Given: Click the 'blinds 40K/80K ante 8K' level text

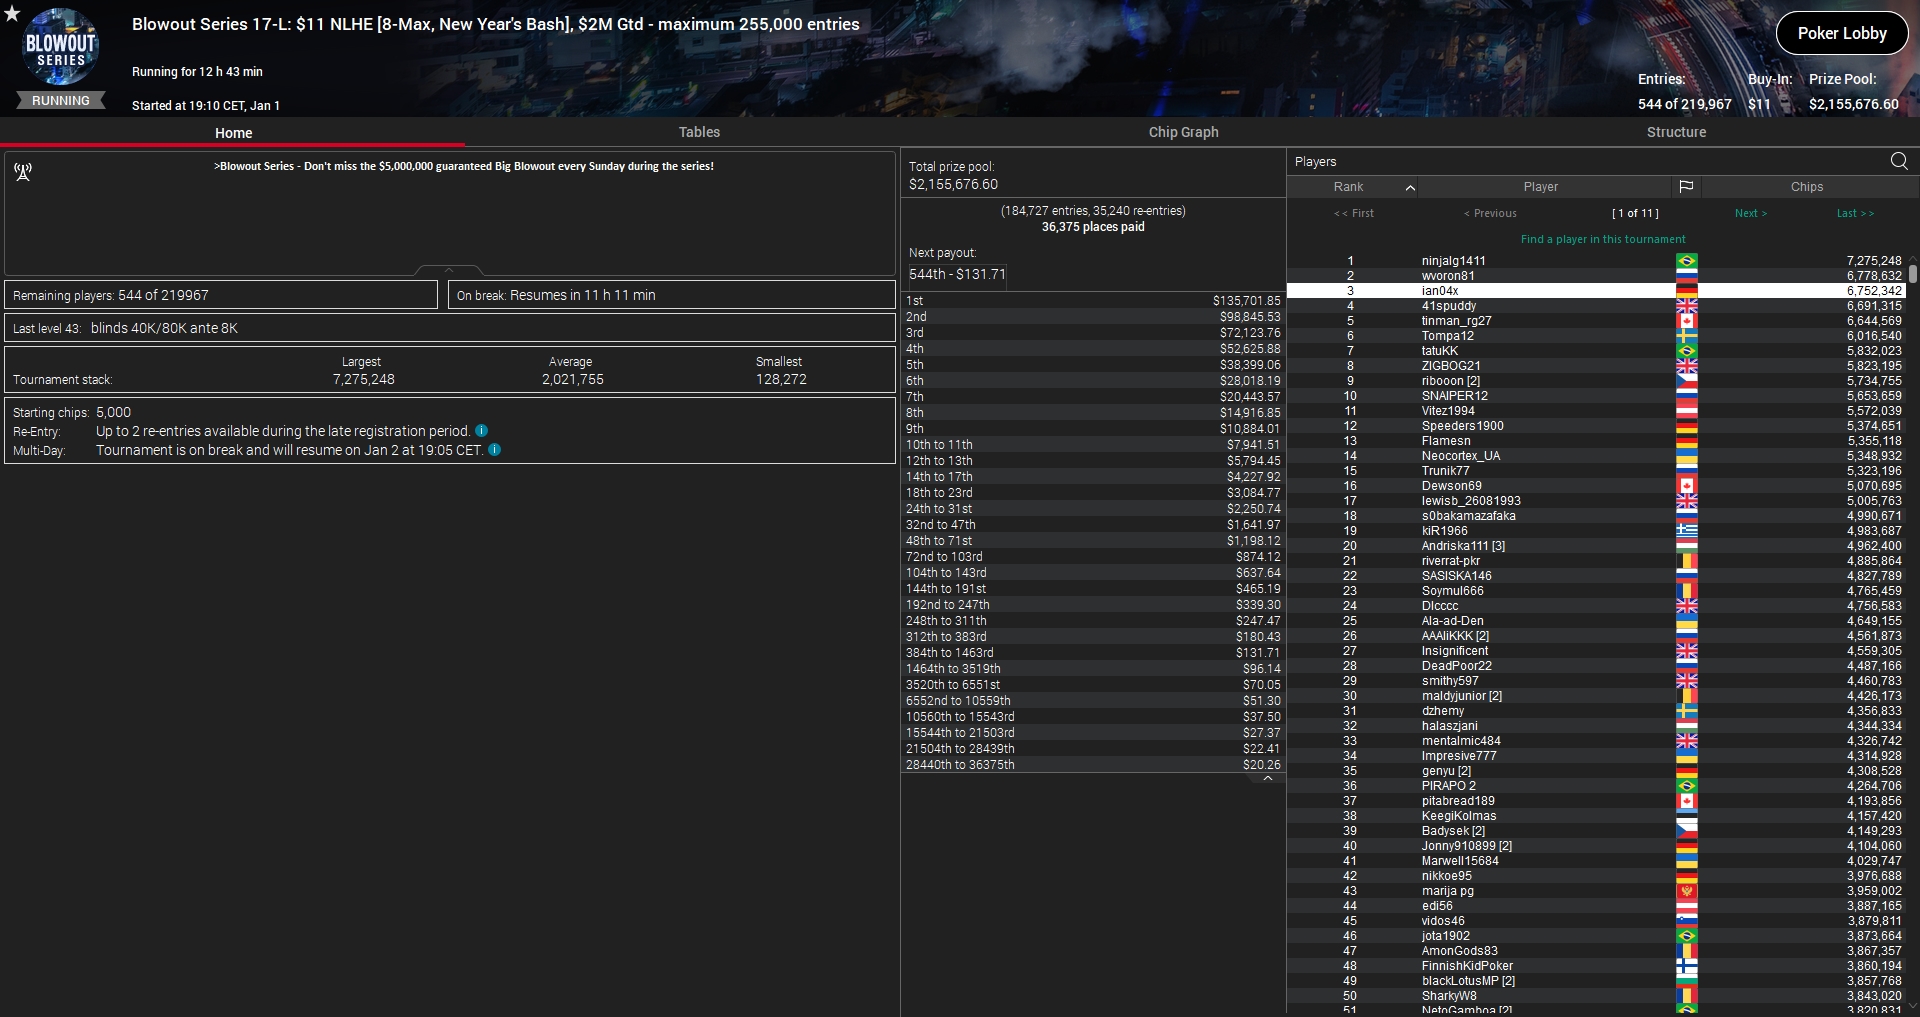Looking at the screenshot, I should pos(164,328).
